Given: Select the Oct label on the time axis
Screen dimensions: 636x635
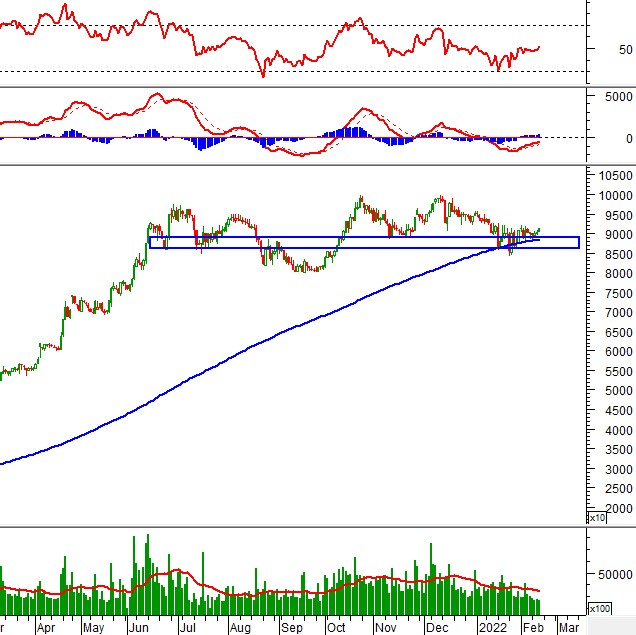Looking at the screenshot, I should 336,628.
